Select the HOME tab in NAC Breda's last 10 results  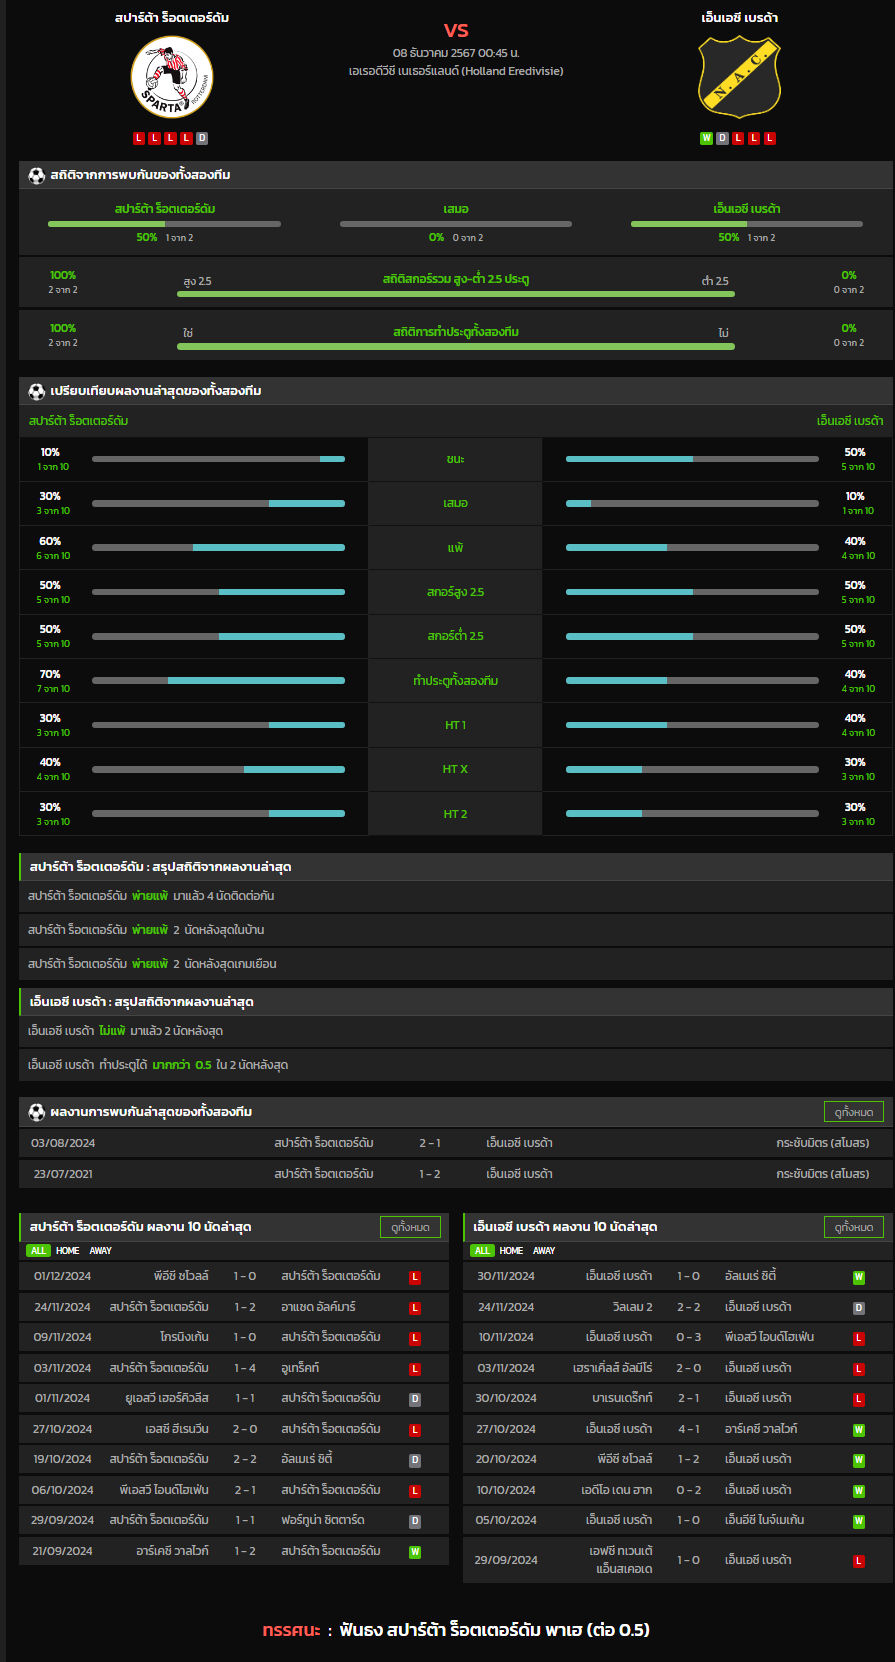(x=511, y=1251)
